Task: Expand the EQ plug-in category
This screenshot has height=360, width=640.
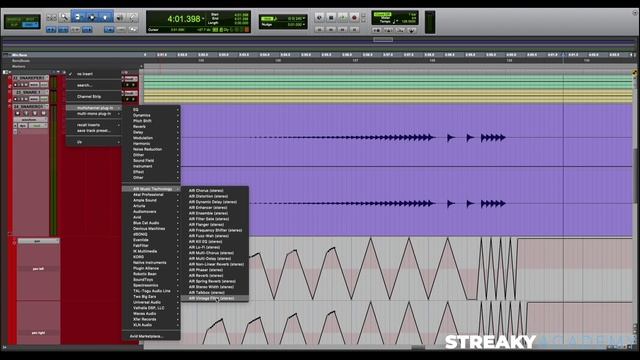Action: (151, 110)
